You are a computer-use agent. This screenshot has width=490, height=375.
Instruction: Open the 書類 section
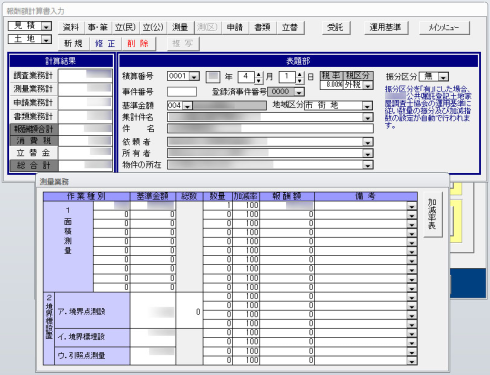[262, 27]
